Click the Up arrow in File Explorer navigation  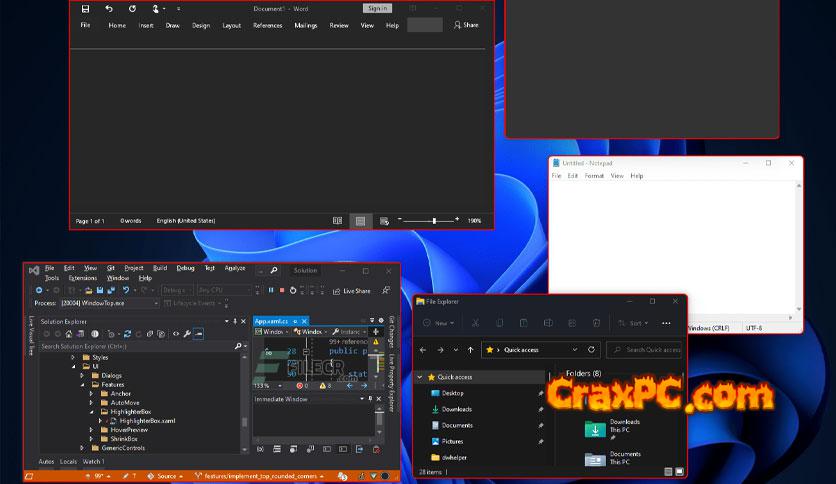[470, 350]
